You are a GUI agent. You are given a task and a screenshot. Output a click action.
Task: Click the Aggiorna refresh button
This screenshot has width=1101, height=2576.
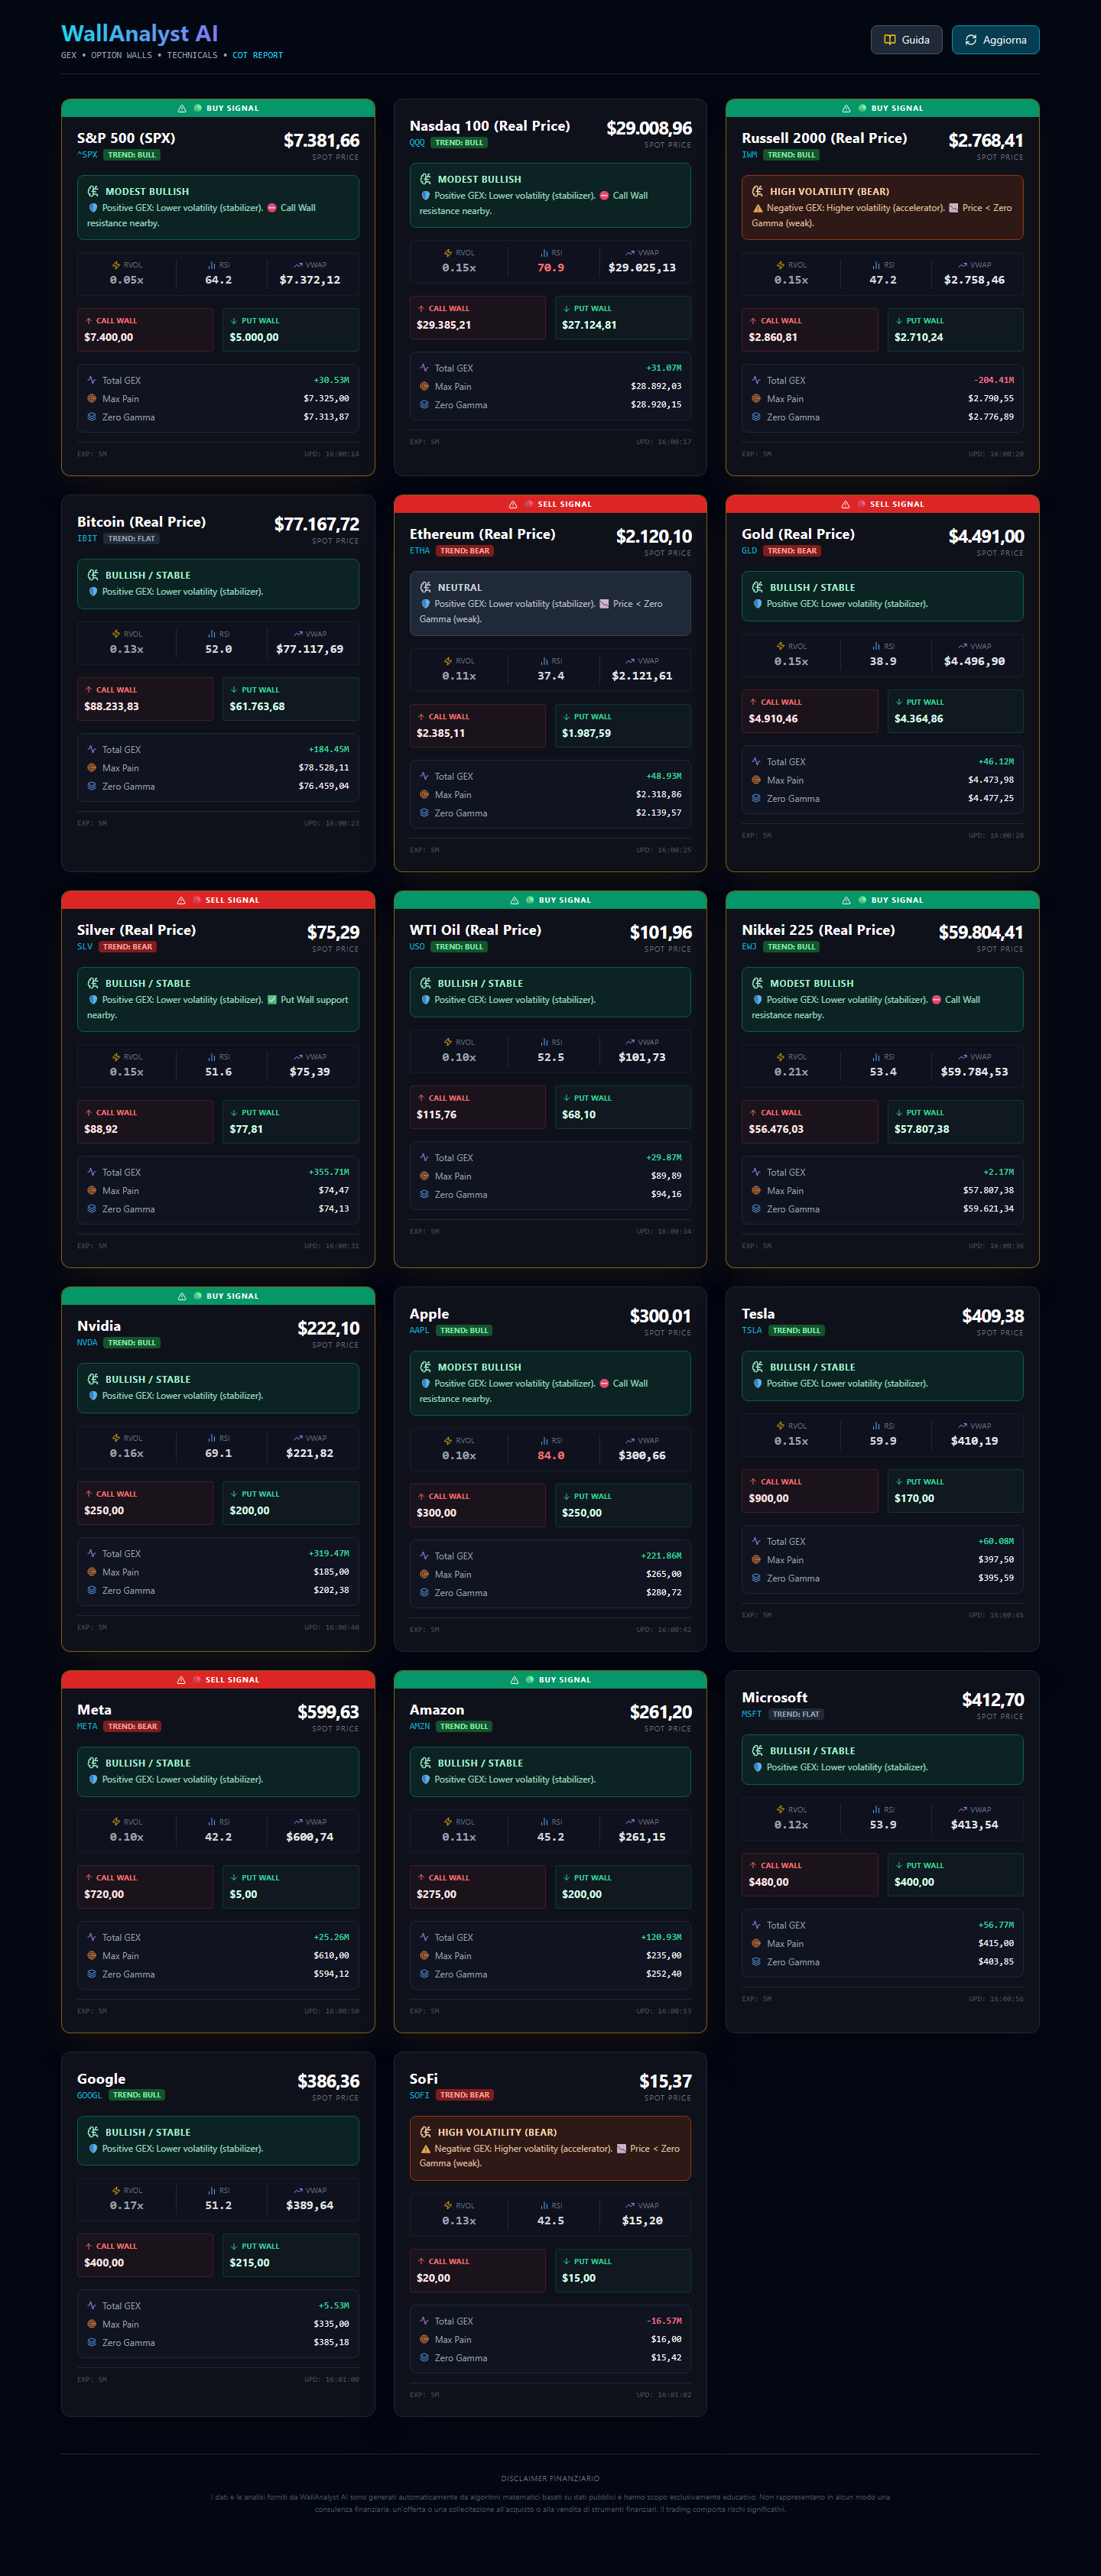pyautogui.click(x=995, y=40)
